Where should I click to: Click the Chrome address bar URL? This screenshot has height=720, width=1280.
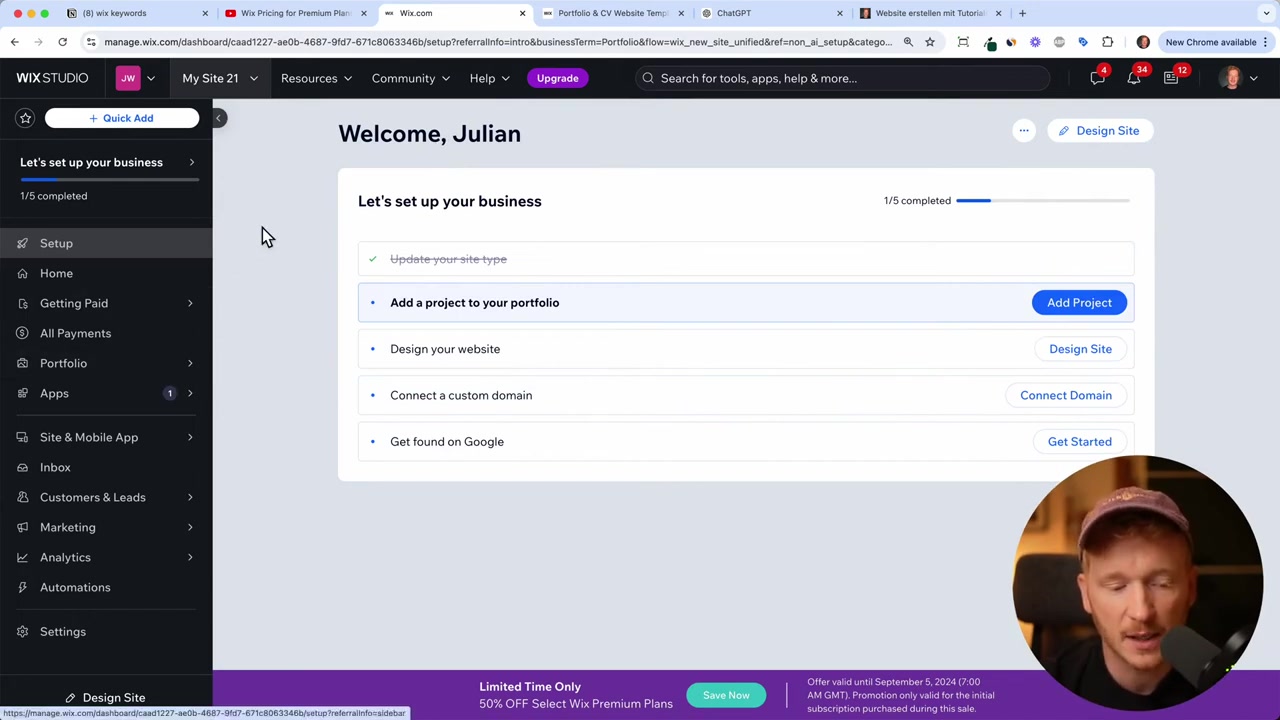click(497, 42)
